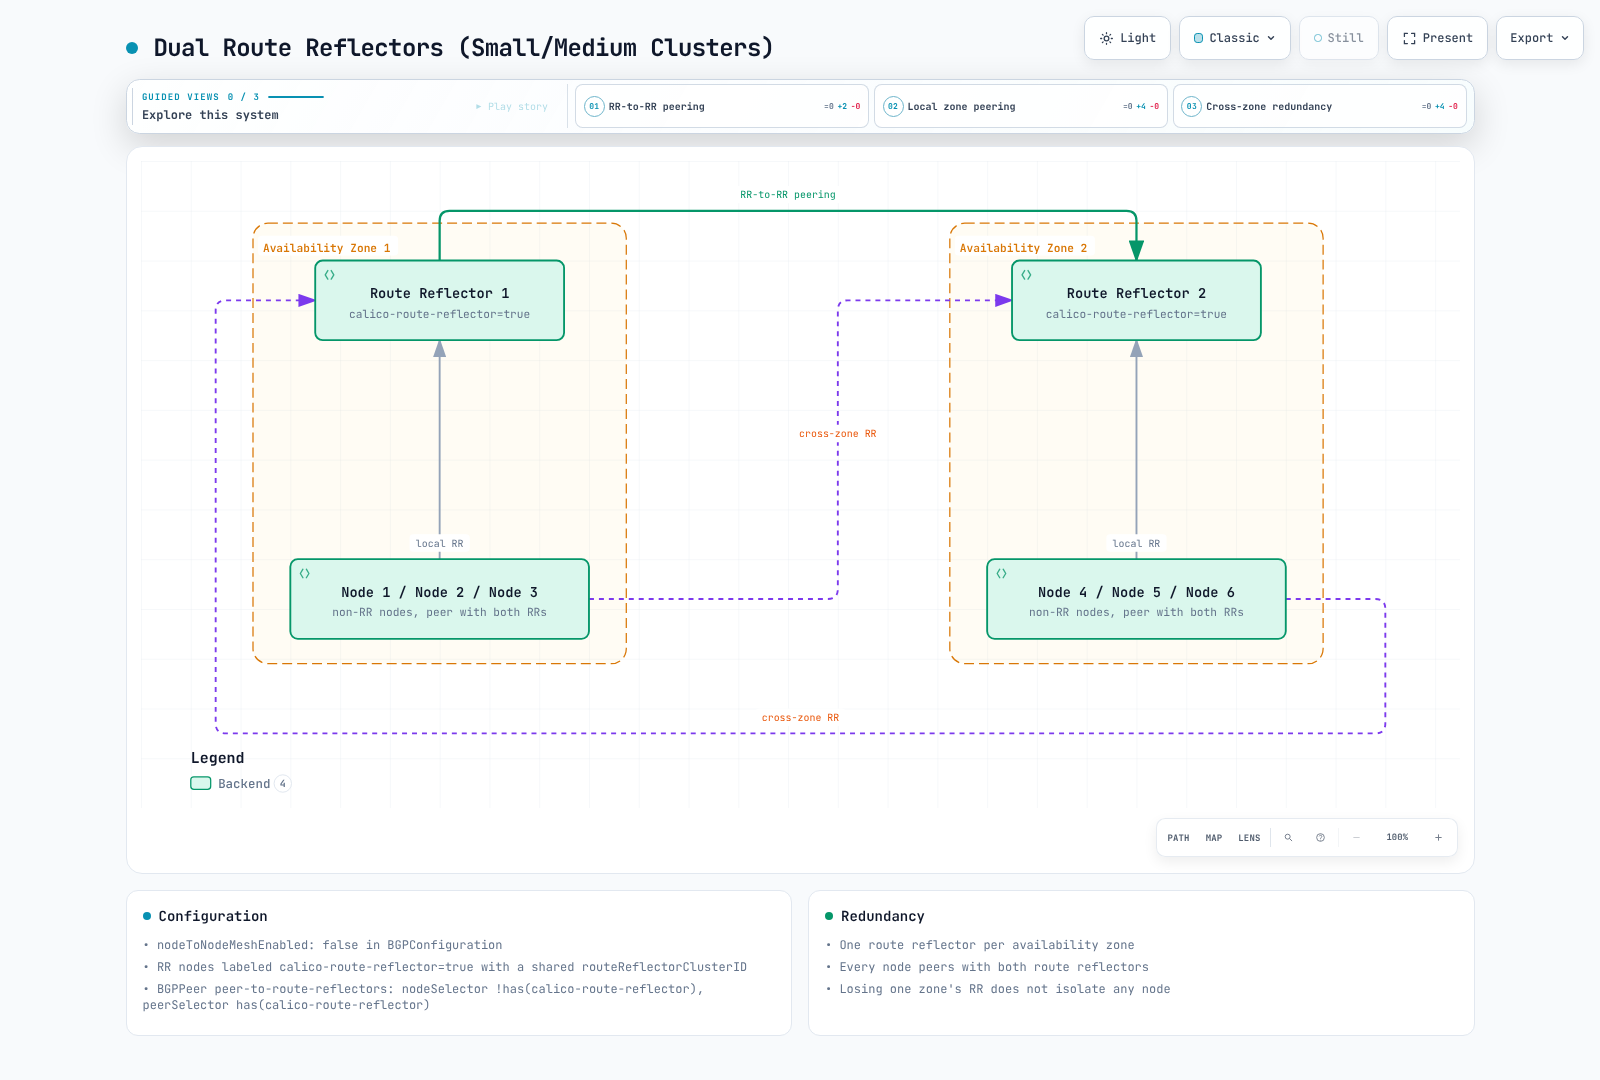Click the 03 step badge for Cross-zone redundancy
Image resolution: width=1600 pixels, height=1080 pixels.
tap(1191, 106)
